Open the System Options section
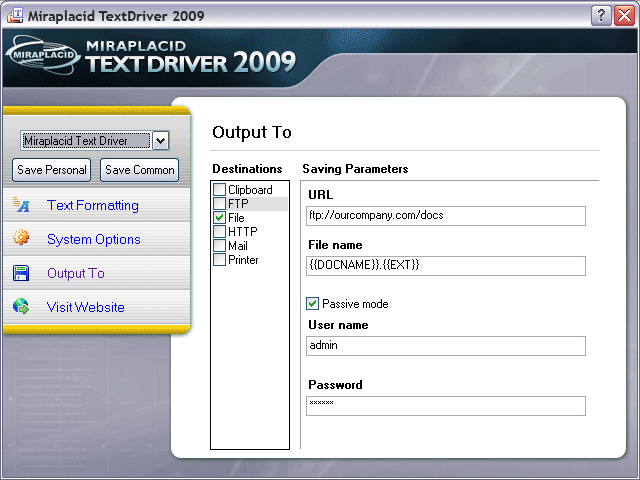640x480 pixels. [x=93, y=239]
